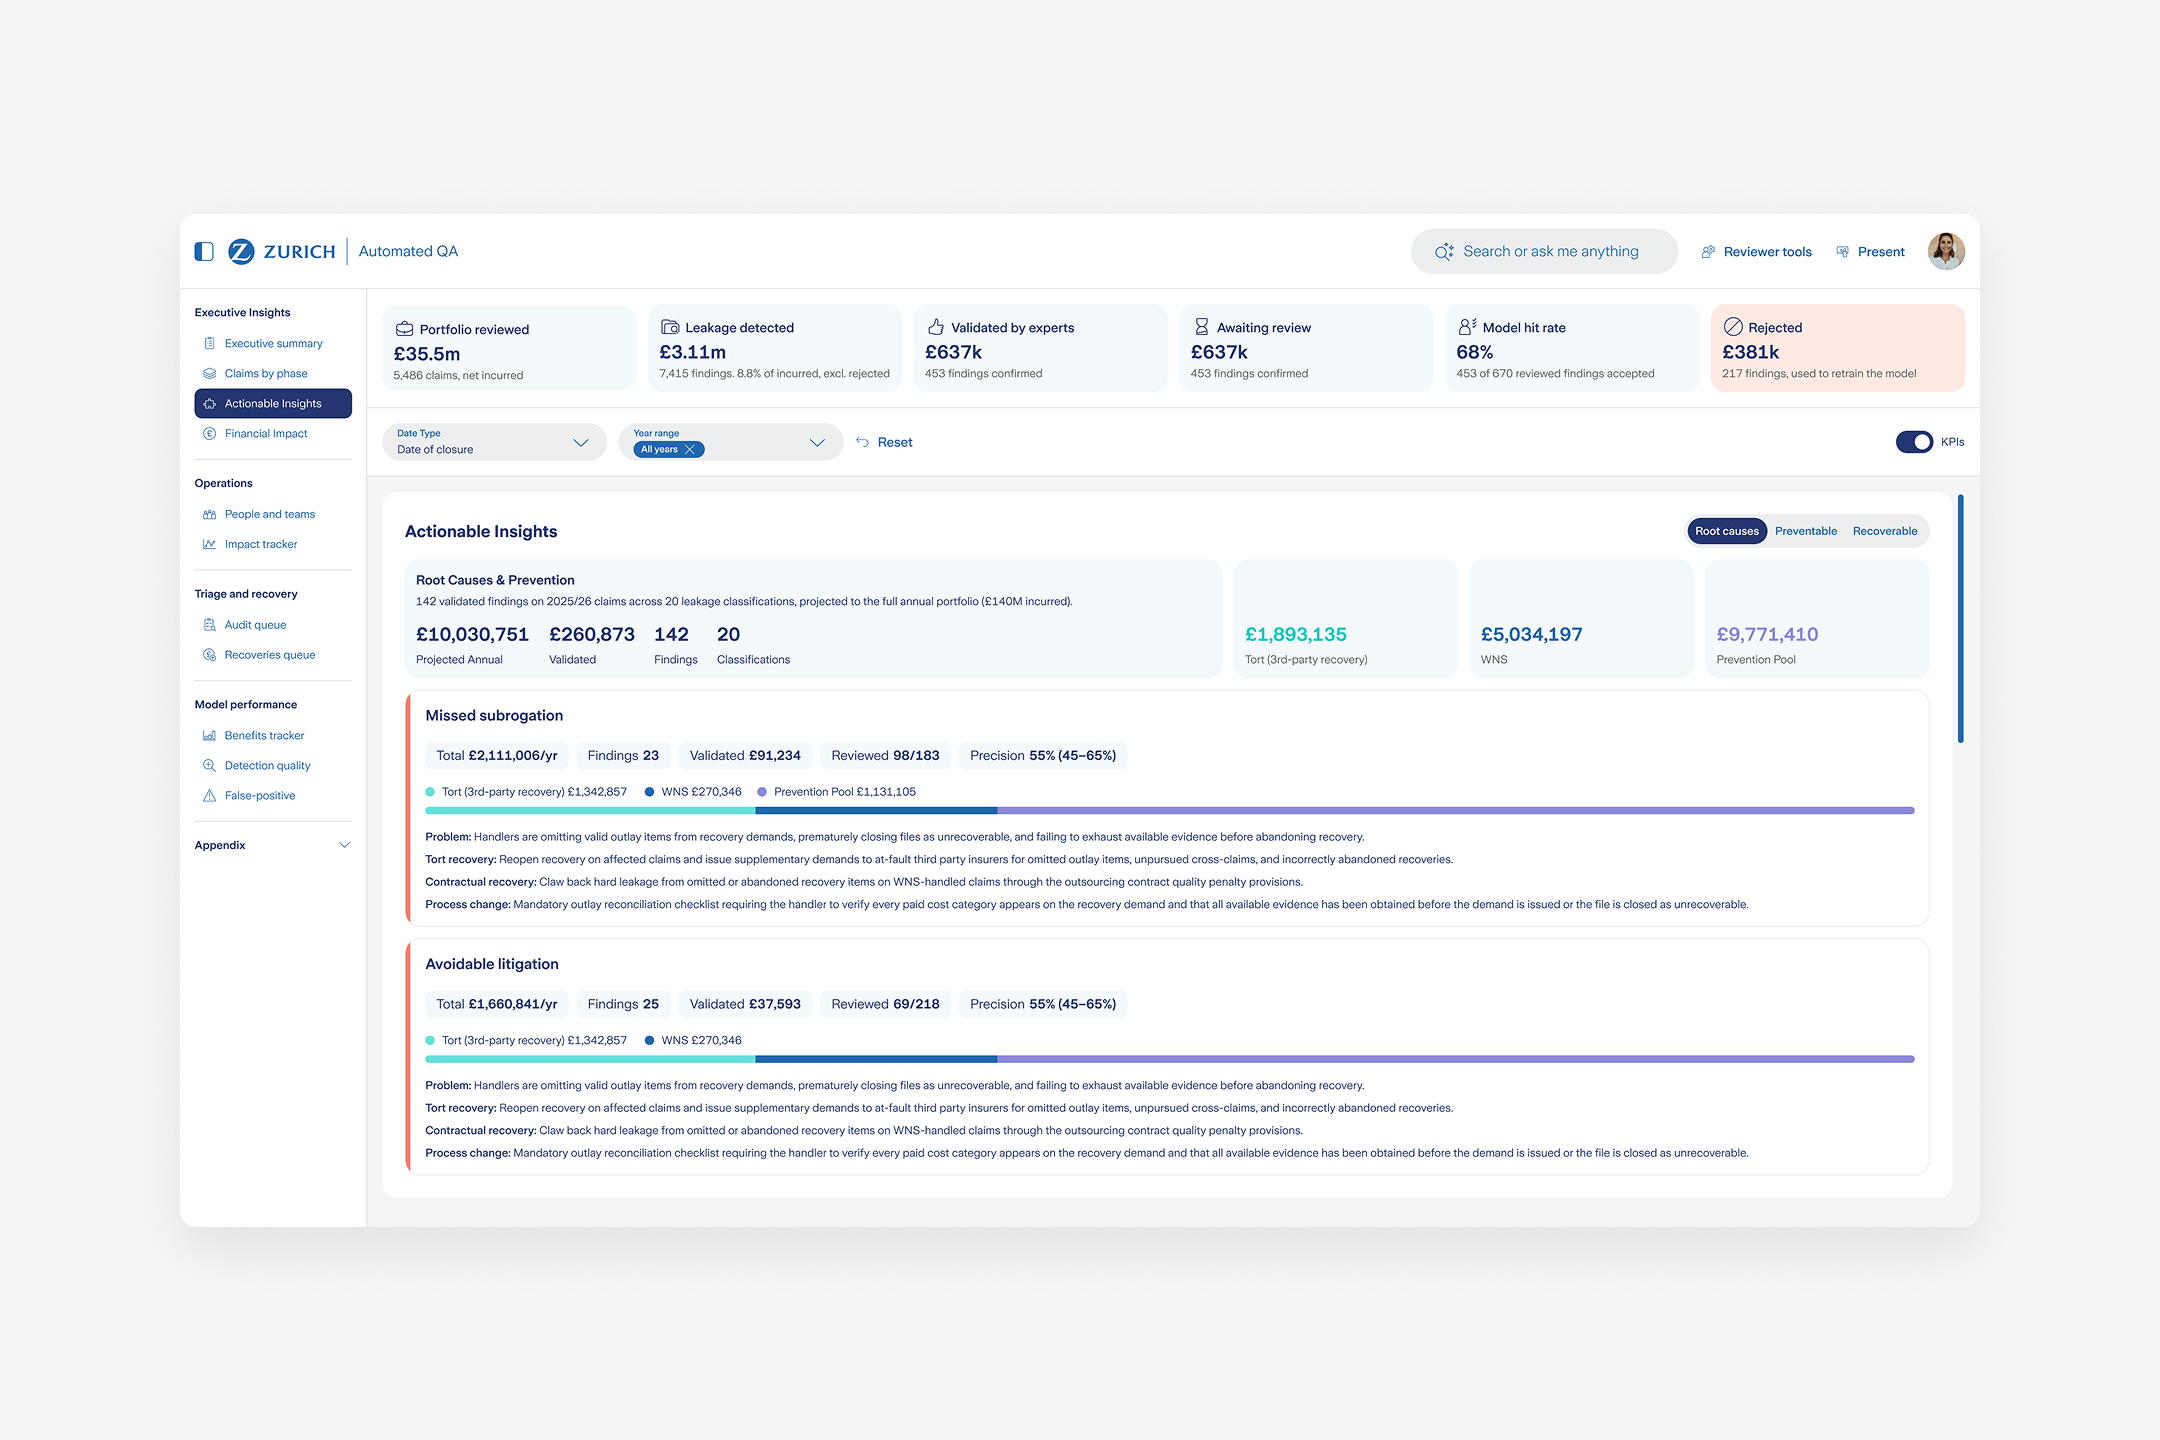
Task: Go to Claims by phase
Action: 266,373
